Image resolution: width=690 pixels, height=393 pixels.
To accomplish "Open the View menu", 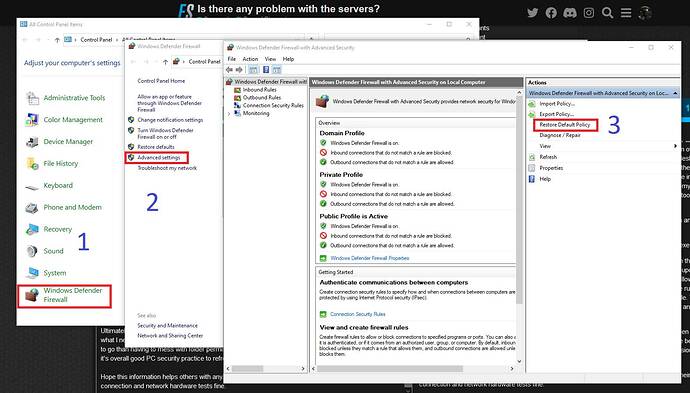I will [270, 59].
